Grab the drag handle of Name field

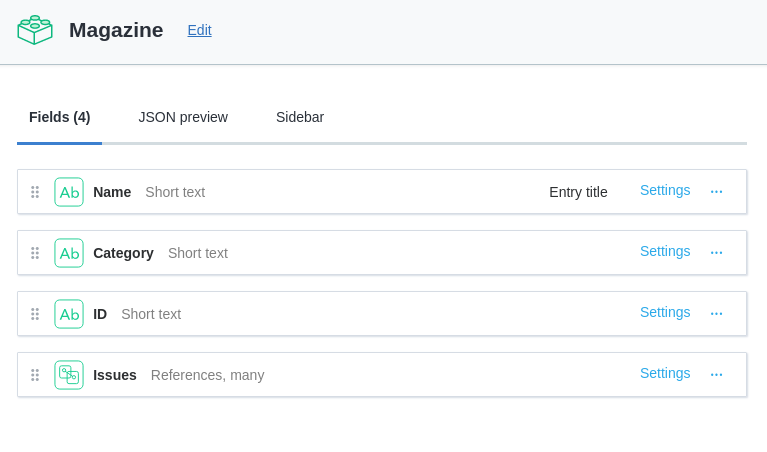(35, 192)
